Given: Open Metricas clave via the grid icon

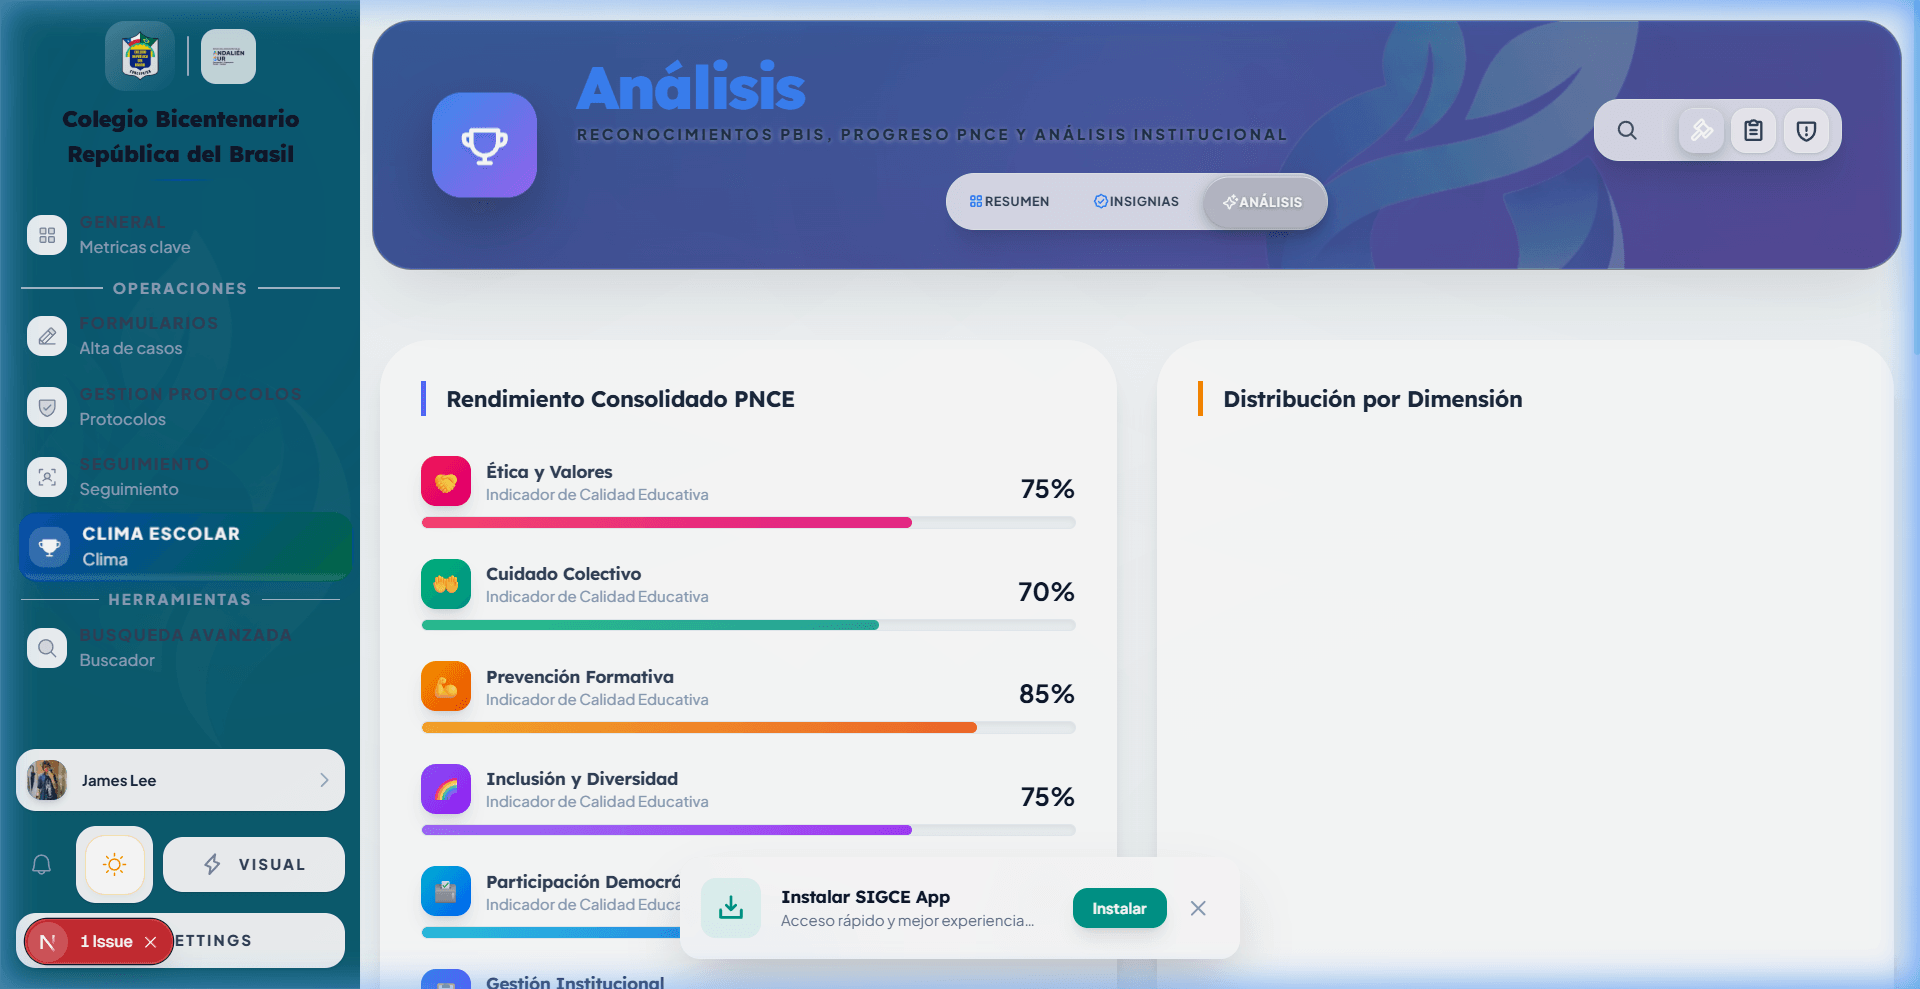Looking at the screenshot, I should (46, 234).
